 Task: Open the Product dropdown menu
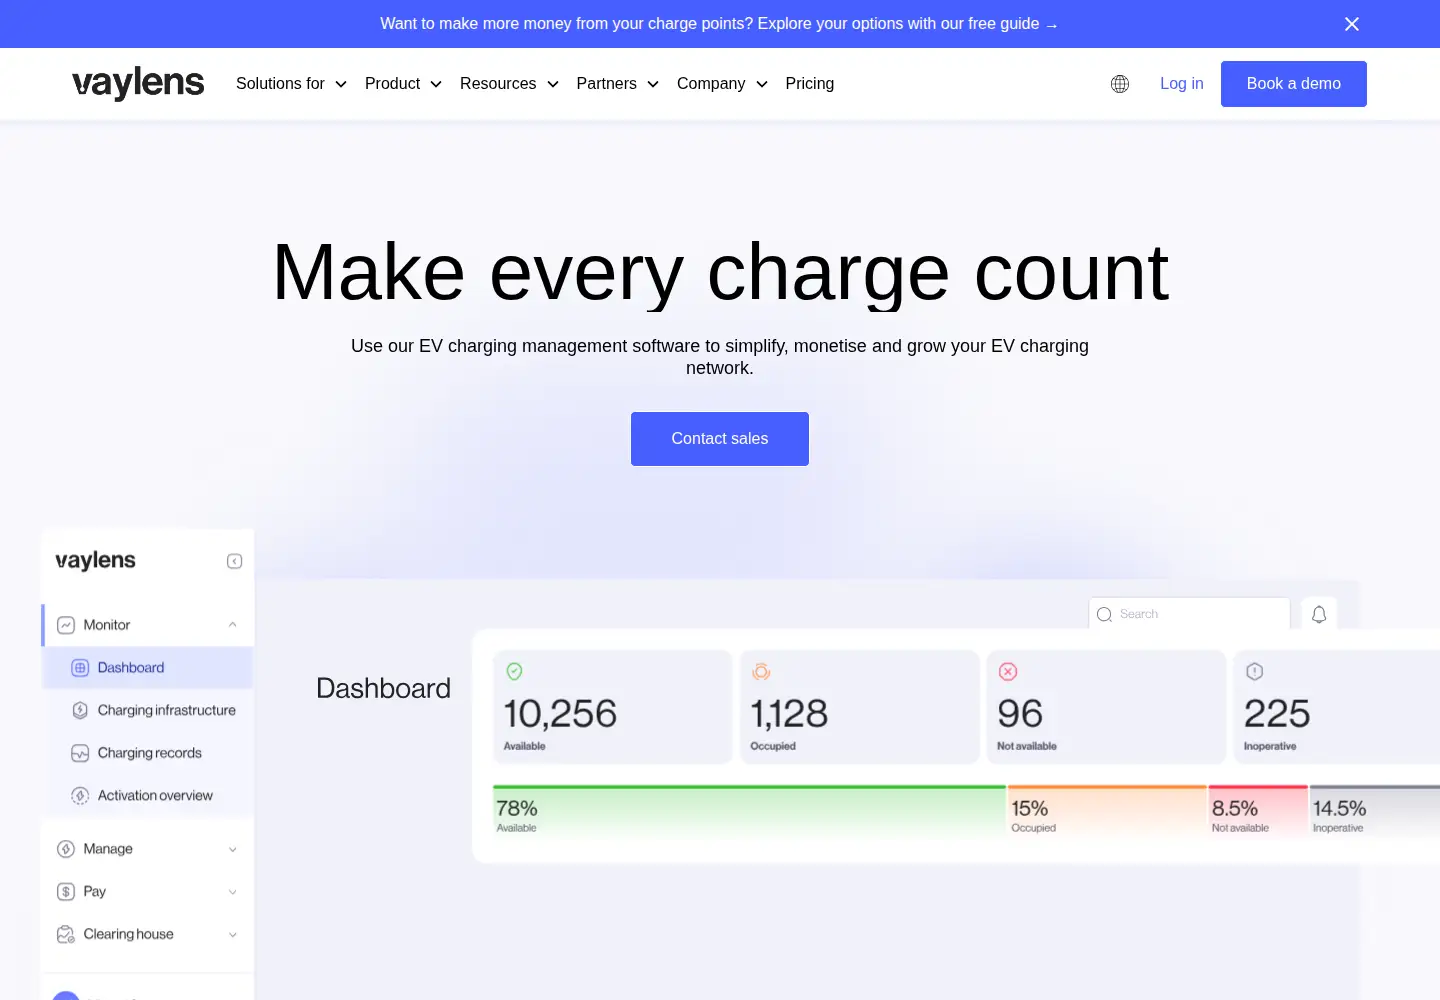pos(403,84)
